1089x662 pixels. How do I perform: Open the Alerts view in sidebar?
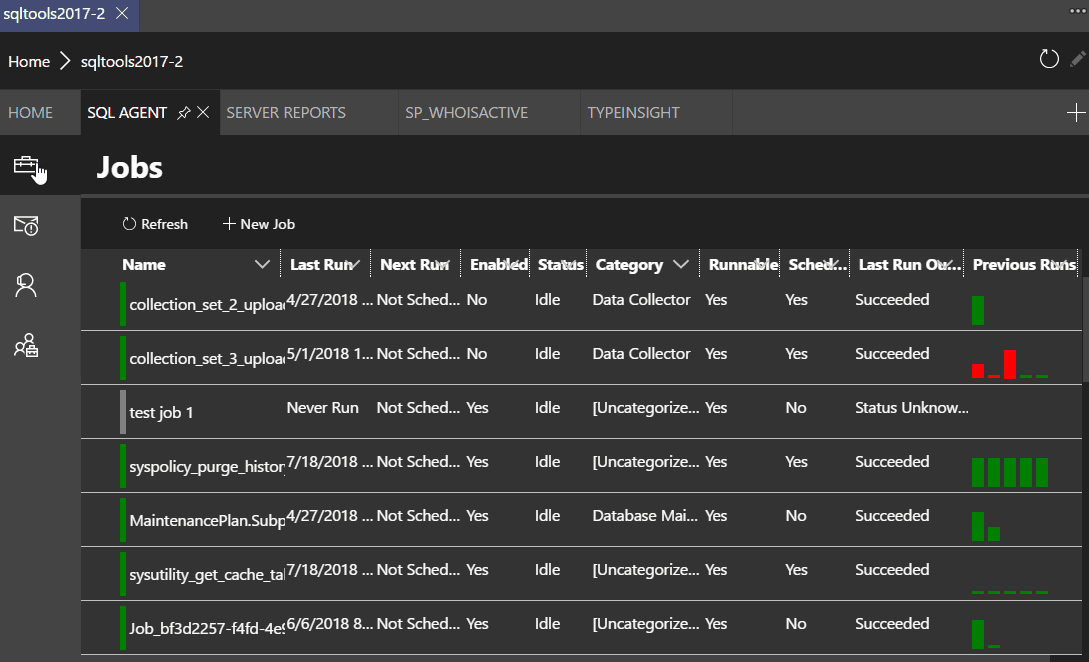tap(26, 226)
